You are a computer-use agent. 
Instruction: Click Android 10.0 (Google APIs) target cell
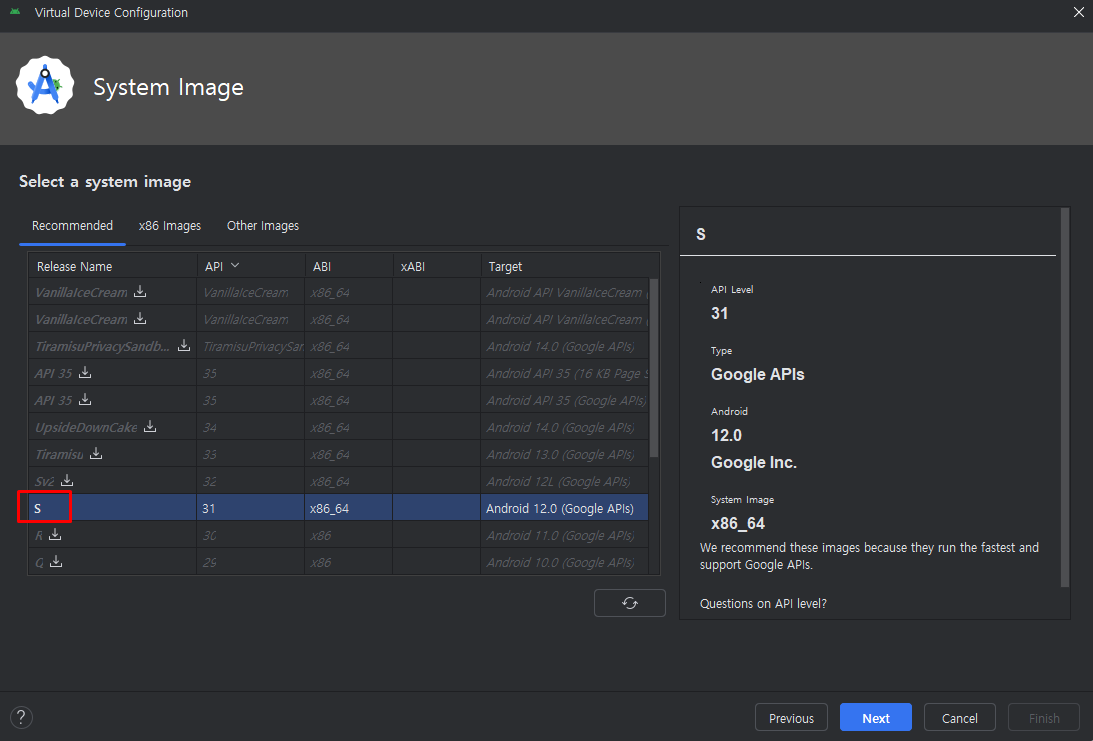pos(565,562)
